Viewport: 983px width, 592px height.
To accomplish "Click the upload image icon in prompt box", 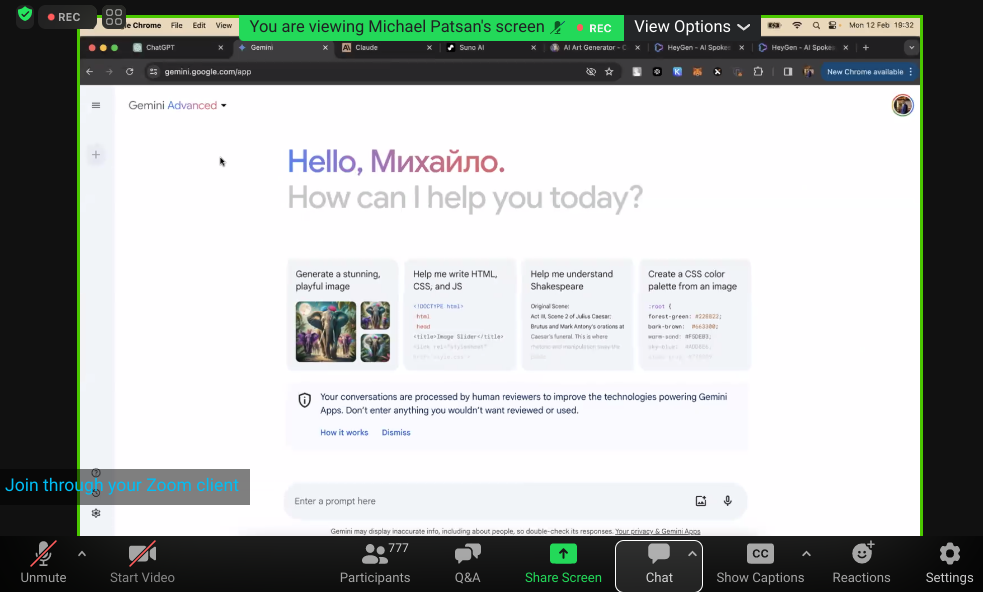I will click(701, 501).
